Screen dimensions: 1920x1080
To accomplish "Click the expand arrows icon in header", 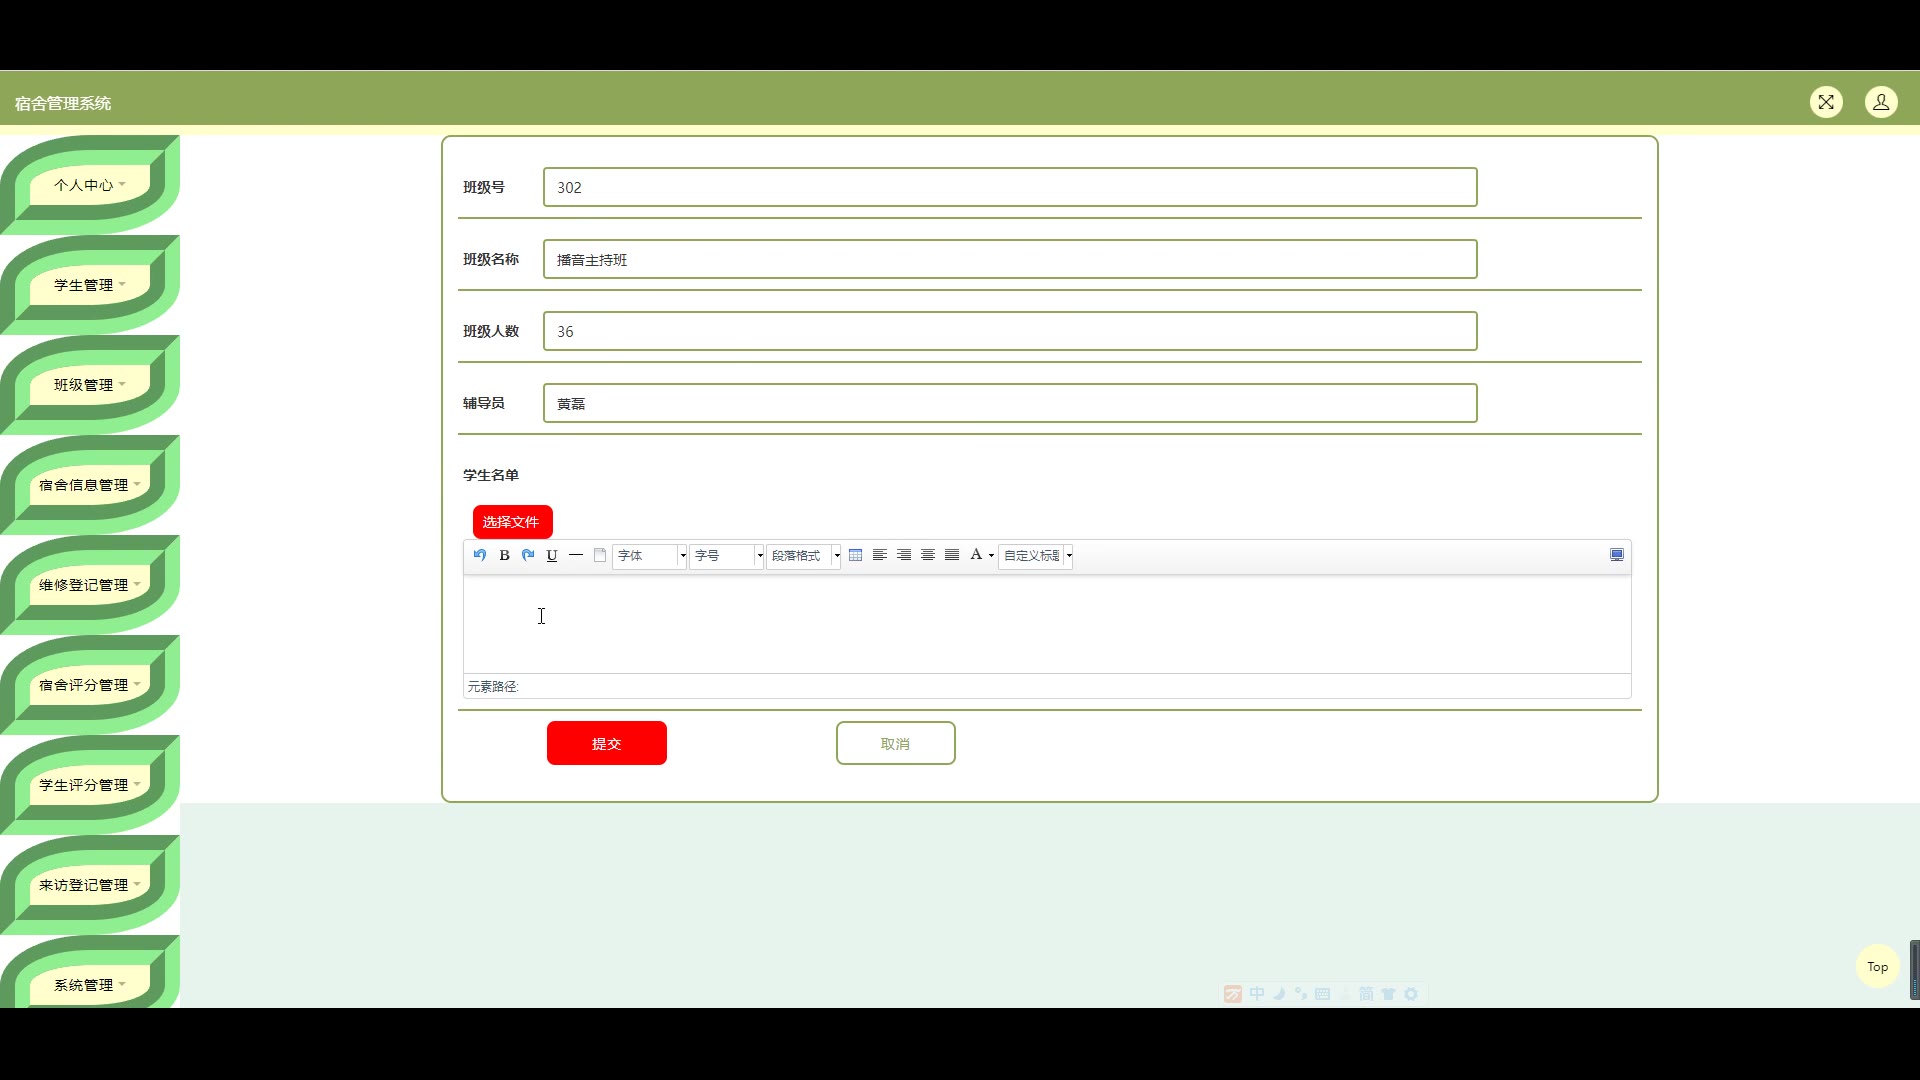I will (x=1826, y=102).
